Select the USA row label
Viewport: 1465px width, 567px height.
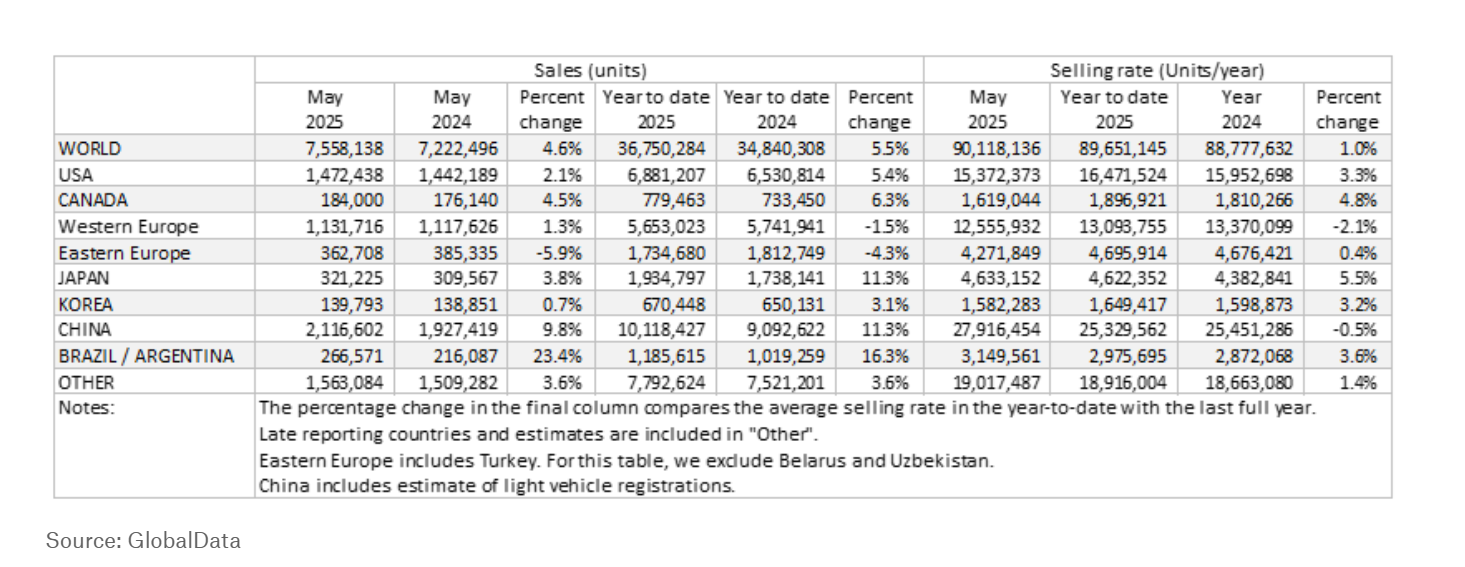point(77,174)
